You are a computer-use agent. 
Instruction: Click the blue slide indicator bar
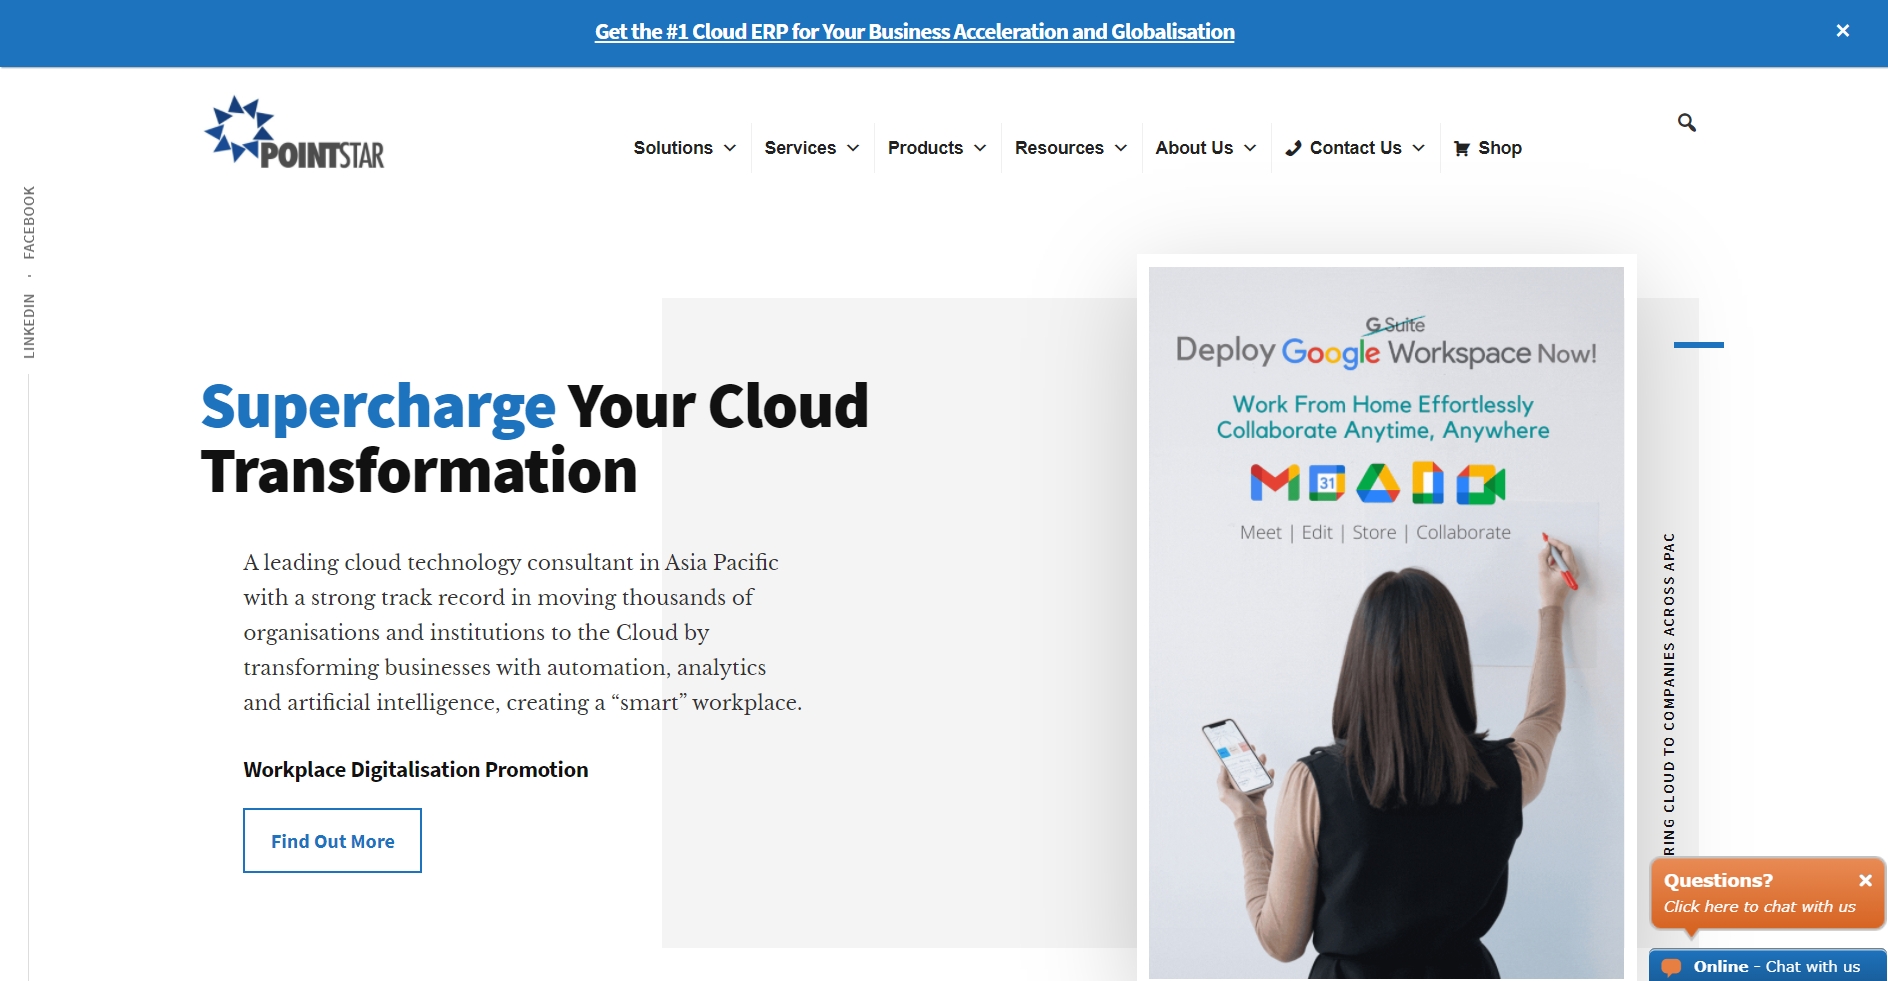[1698, 345]
